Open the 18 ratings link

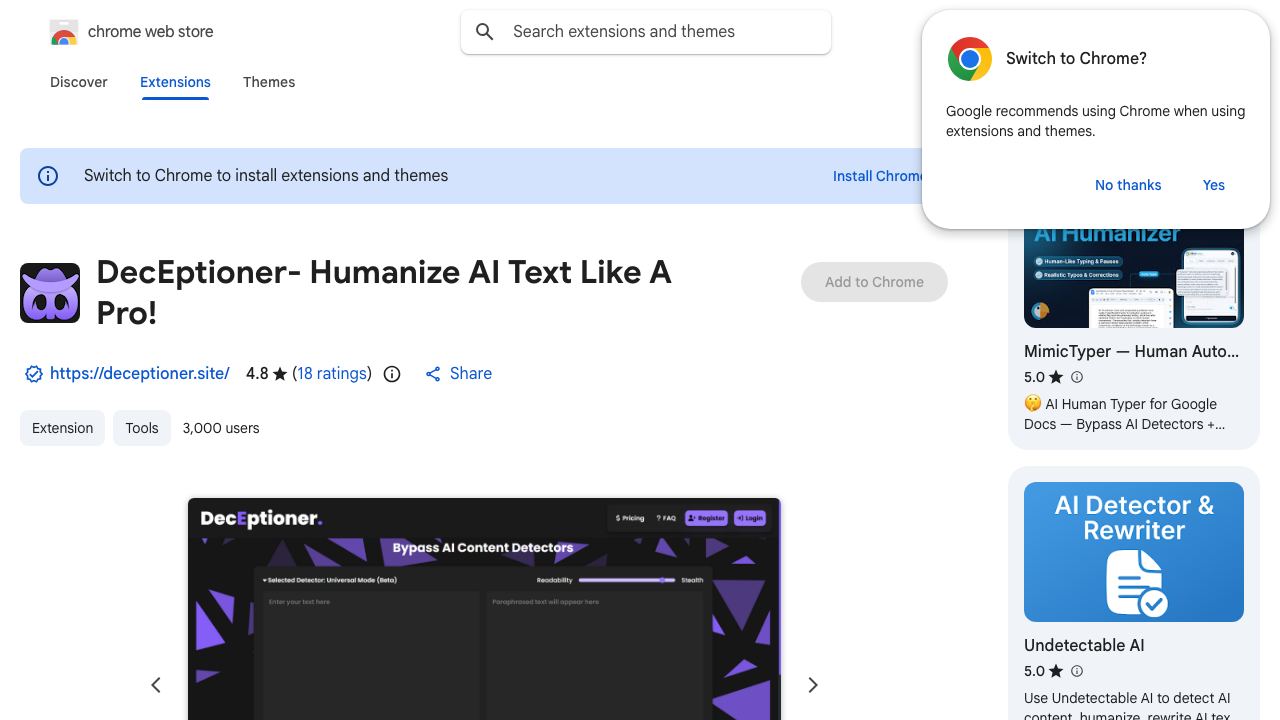click(332, 373)
